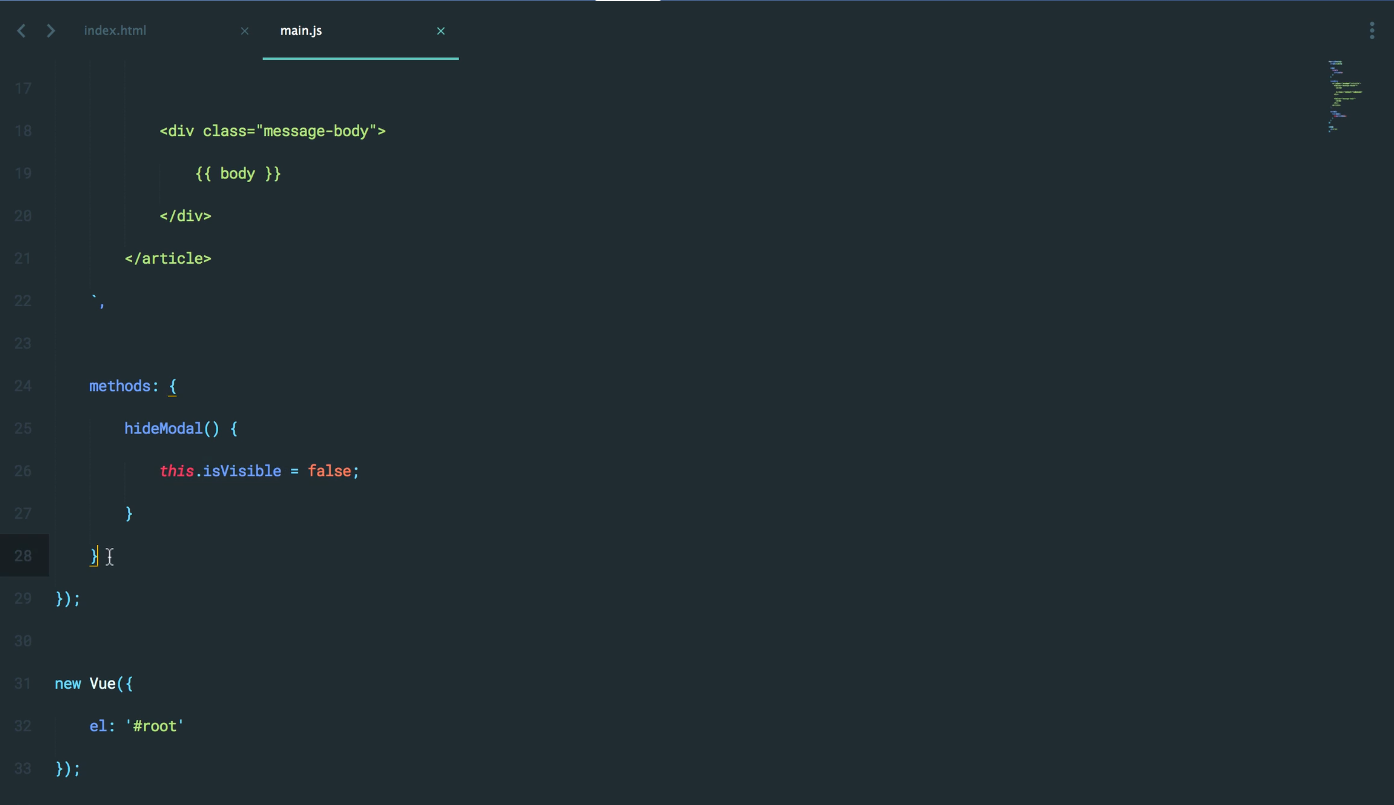Click the closing </article> tag
Image resolution: width=1394 pixels, height=805 pixels.
(x=168, y=259)
